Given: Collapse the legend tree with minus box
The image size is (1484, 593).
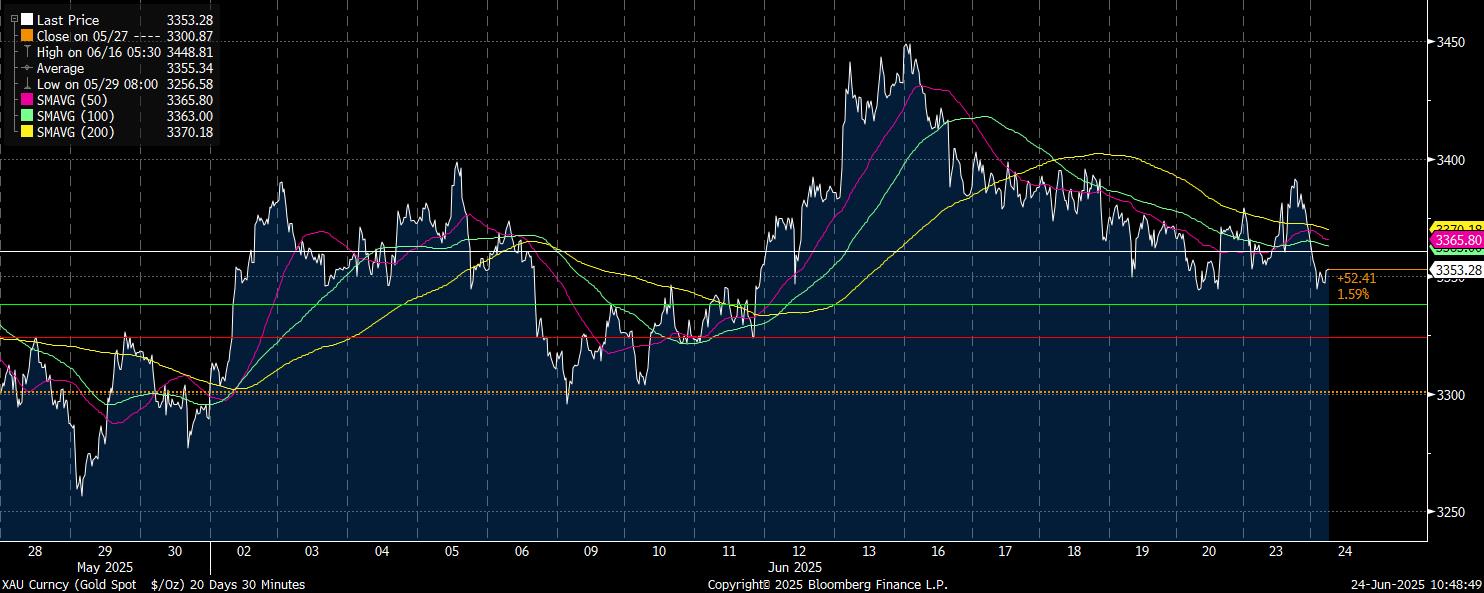Looking at the screenshot, I should point(14,19).
